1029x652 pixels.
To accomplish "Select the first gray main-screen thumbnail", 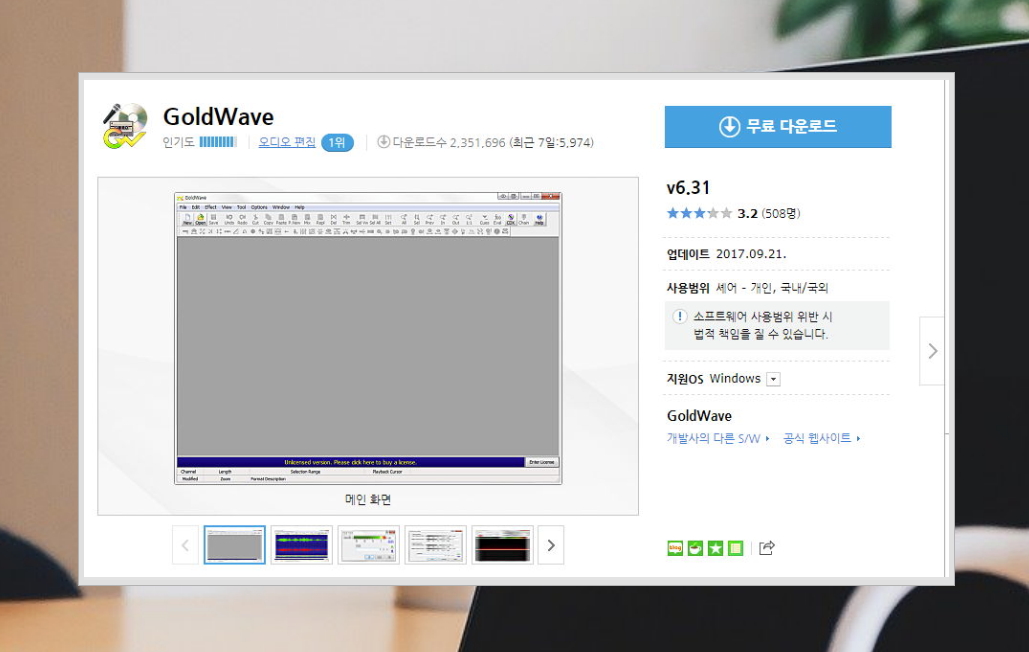I will [234, 545].
